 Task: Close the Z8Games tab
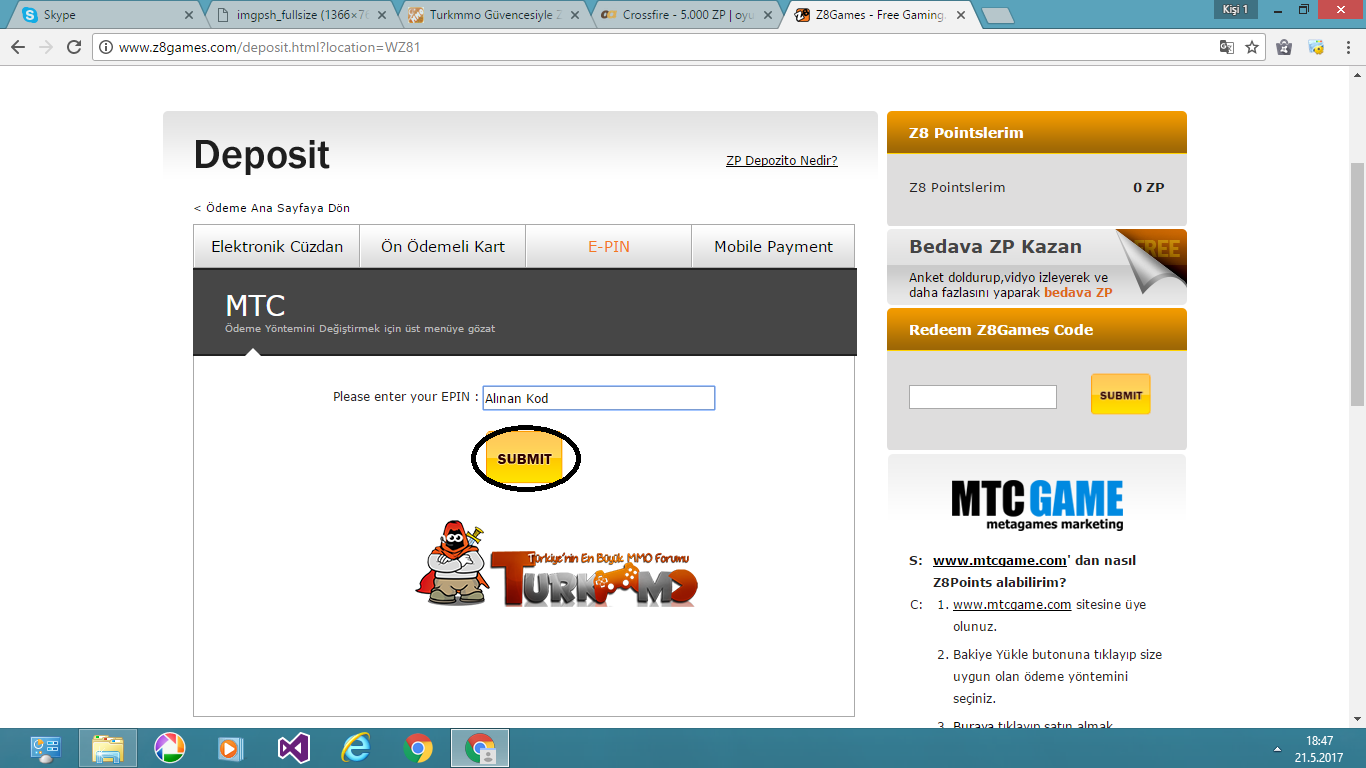960,15
